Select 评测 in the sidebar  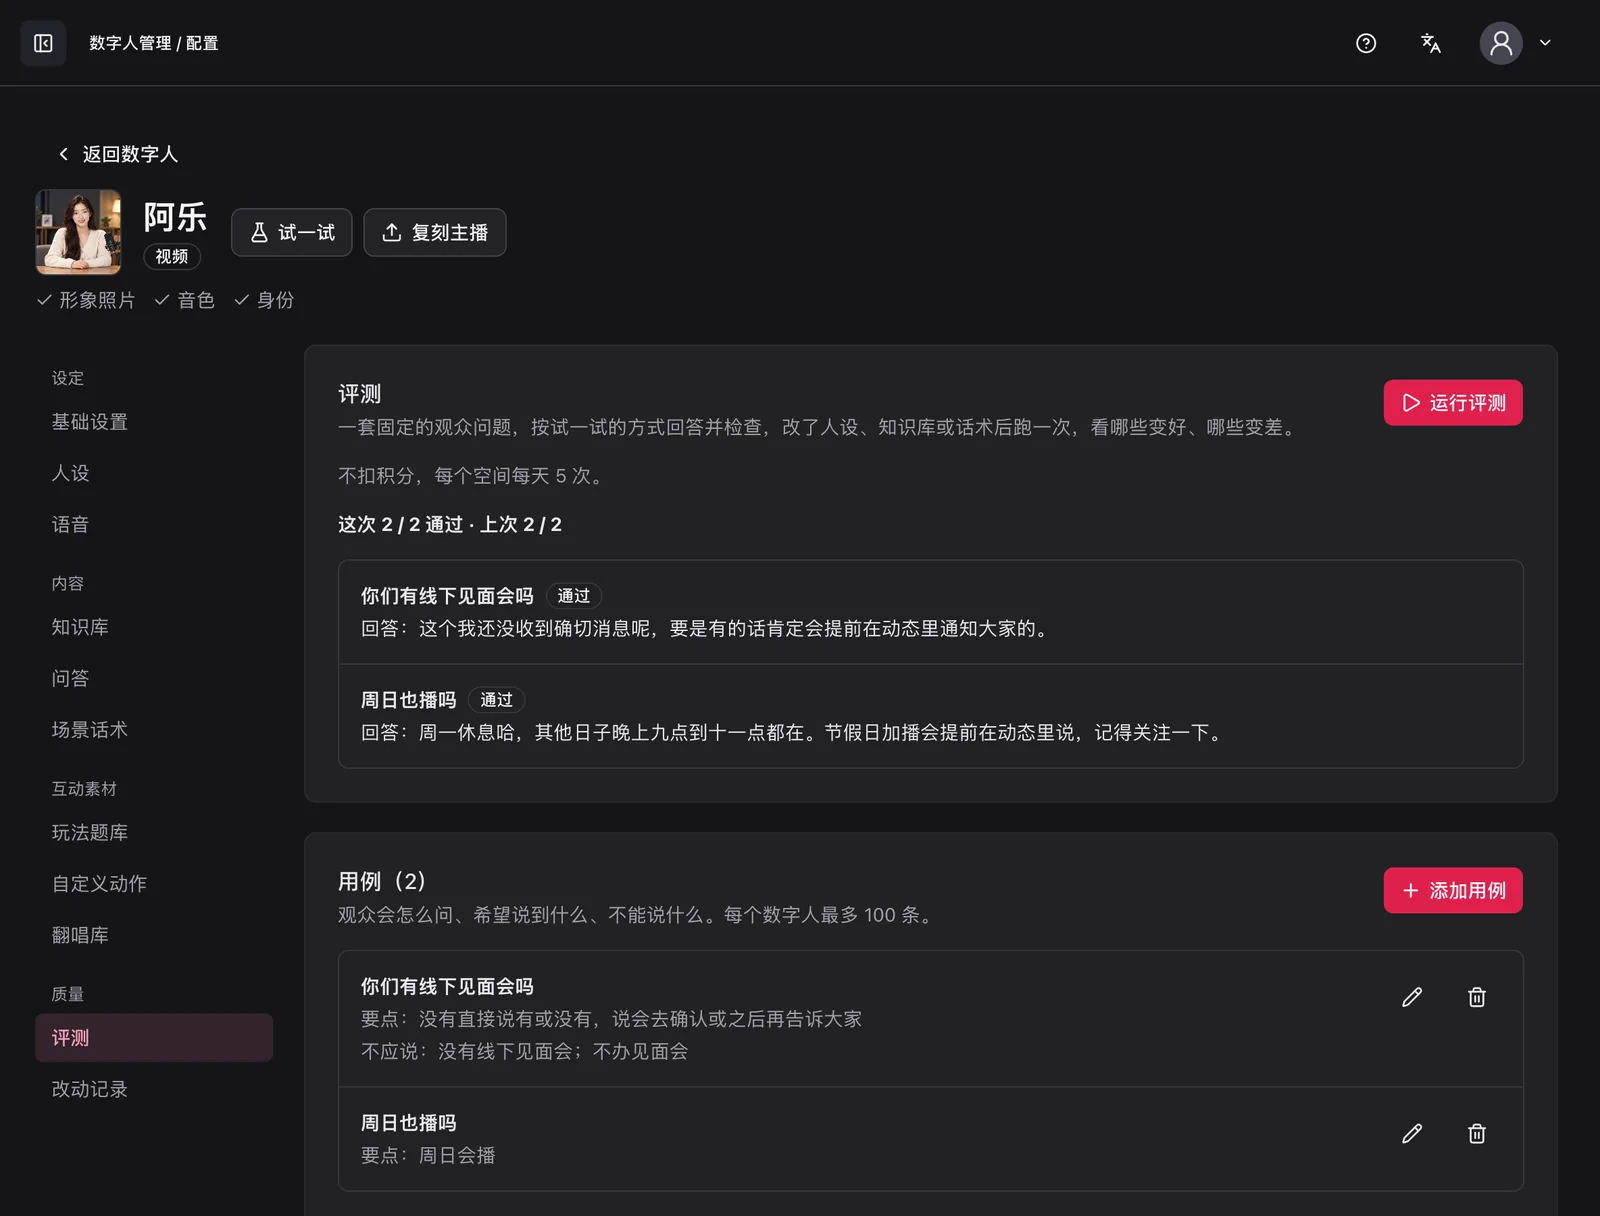tap(154, 1038)
